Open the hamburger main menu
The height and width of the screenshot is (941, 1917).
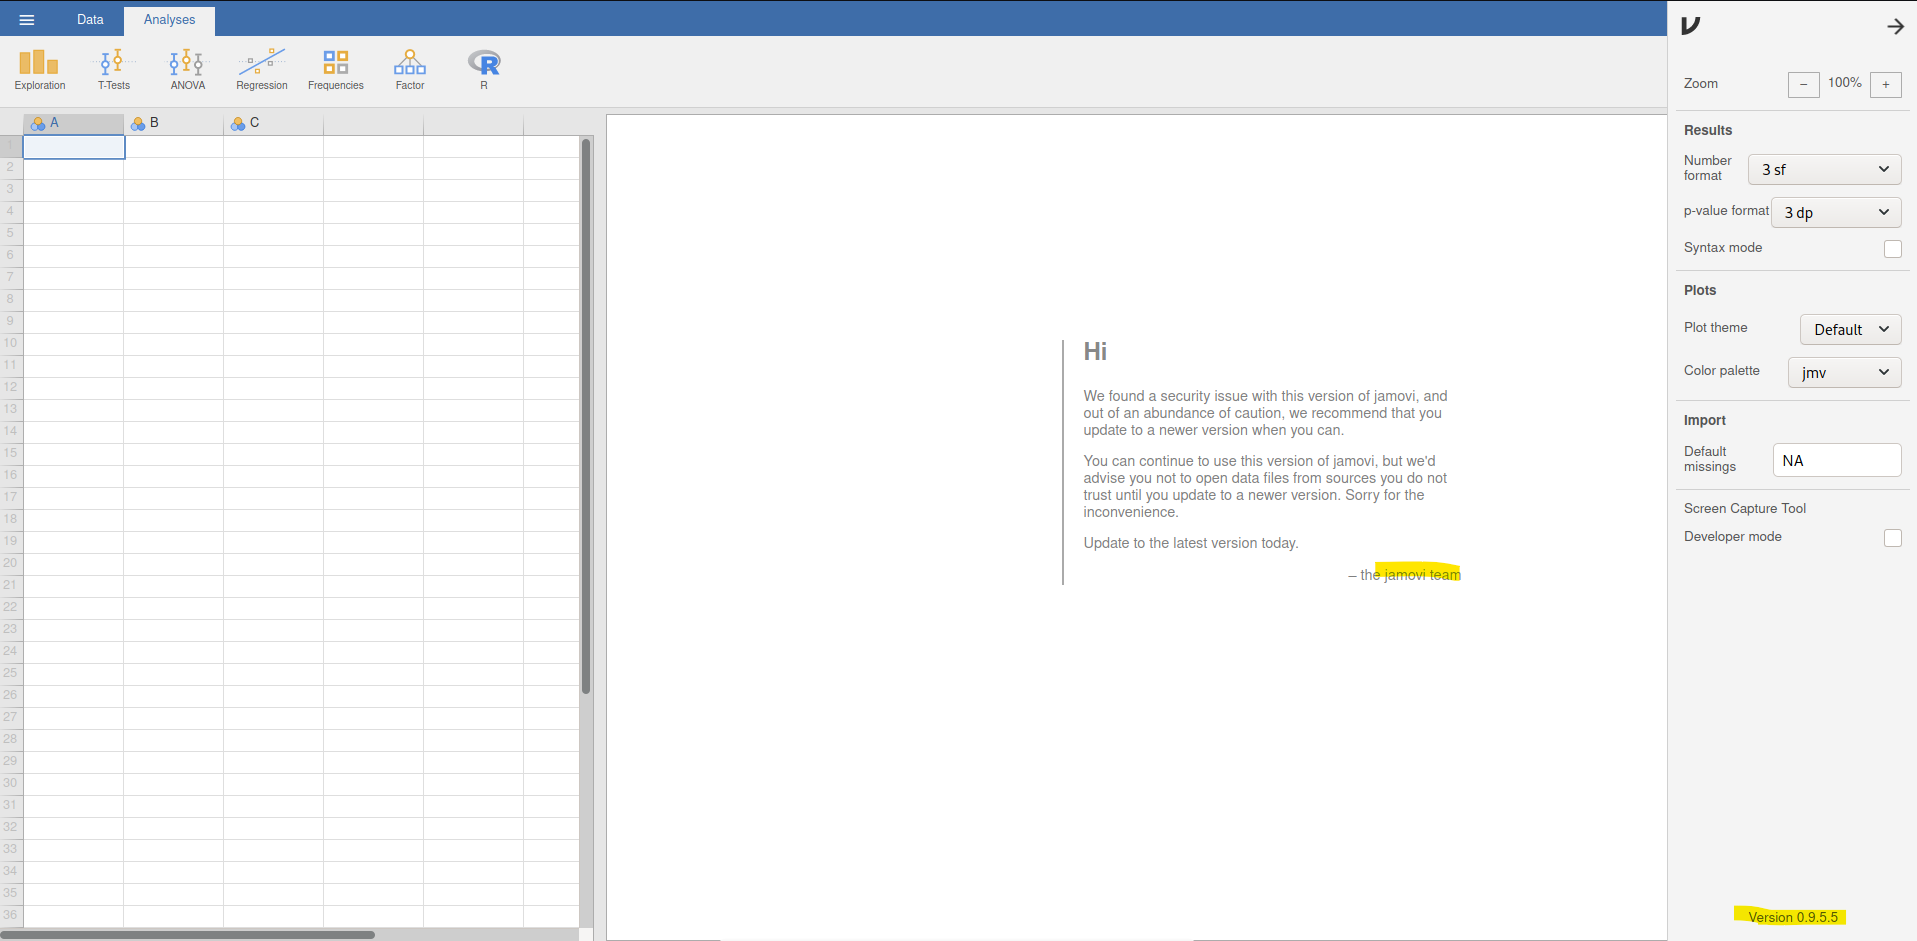click(27, 20)
